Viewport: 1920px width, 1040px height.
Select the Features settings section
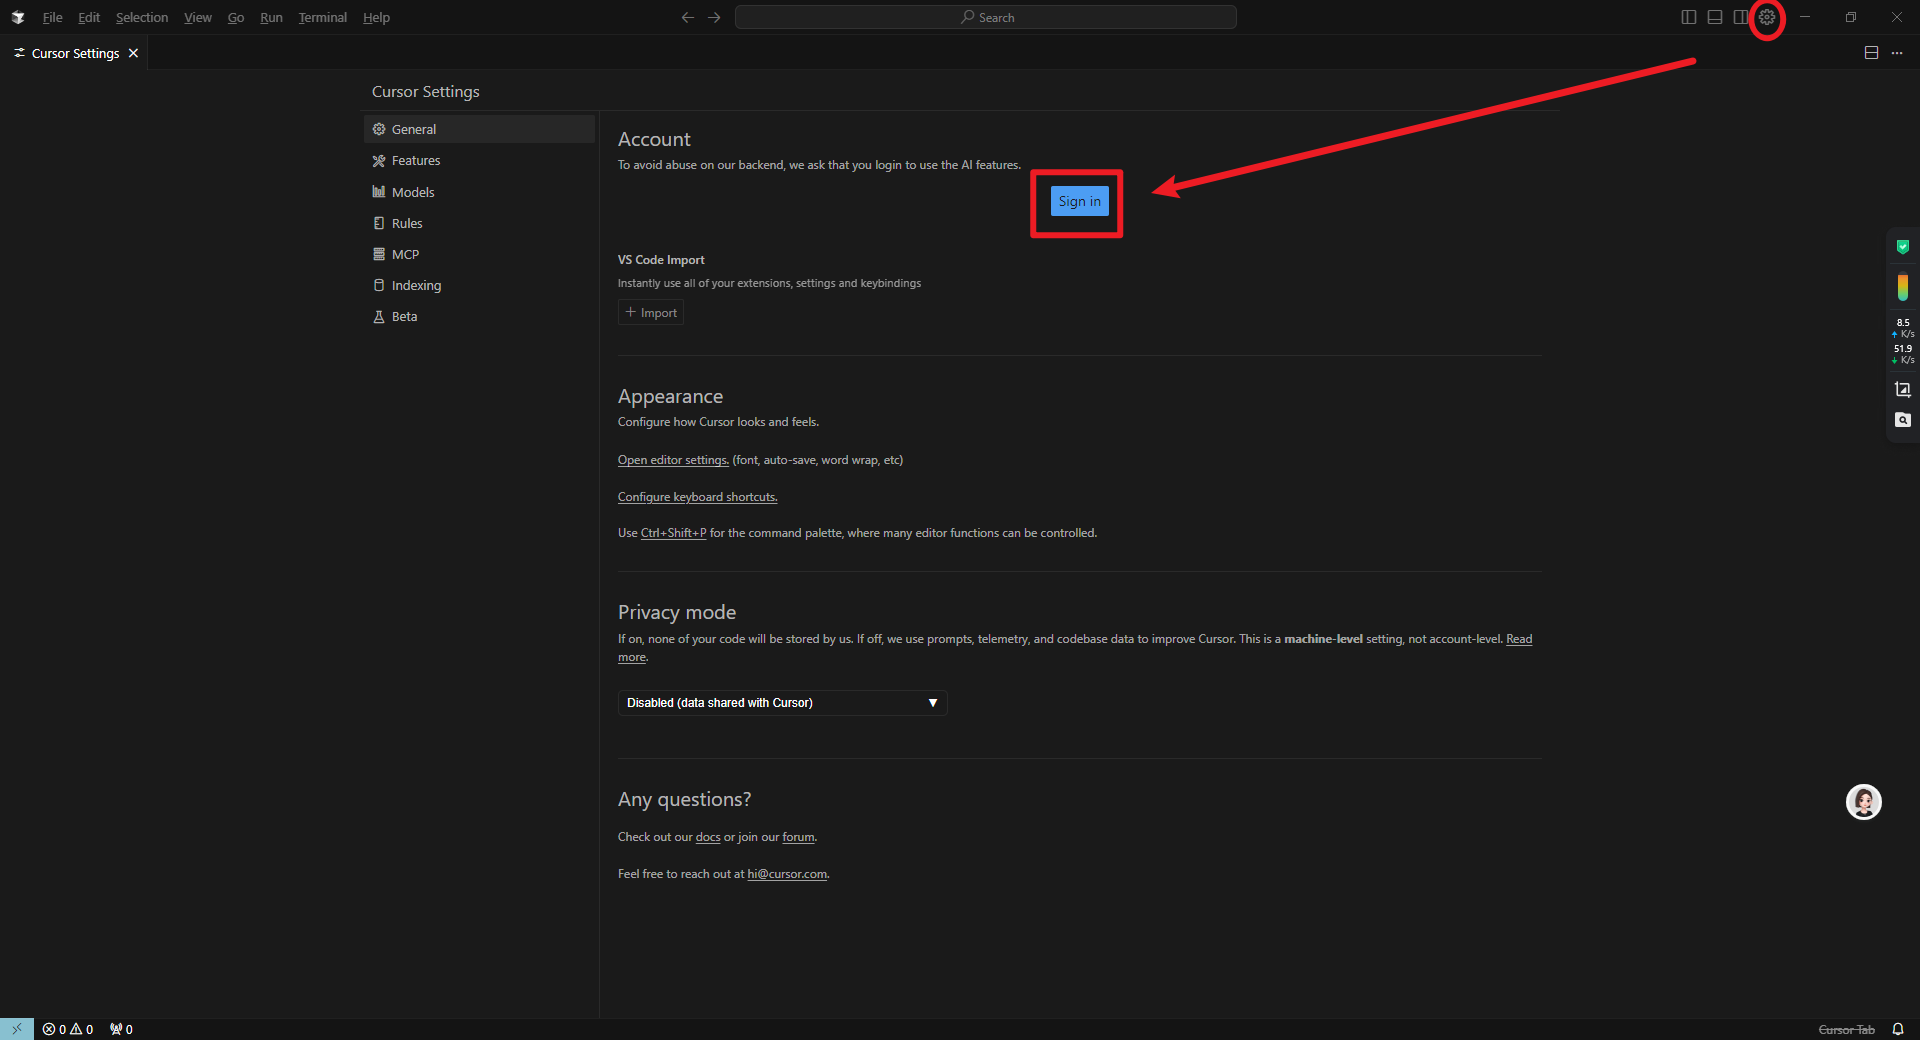pyautogui.click(x=479, y=160)
